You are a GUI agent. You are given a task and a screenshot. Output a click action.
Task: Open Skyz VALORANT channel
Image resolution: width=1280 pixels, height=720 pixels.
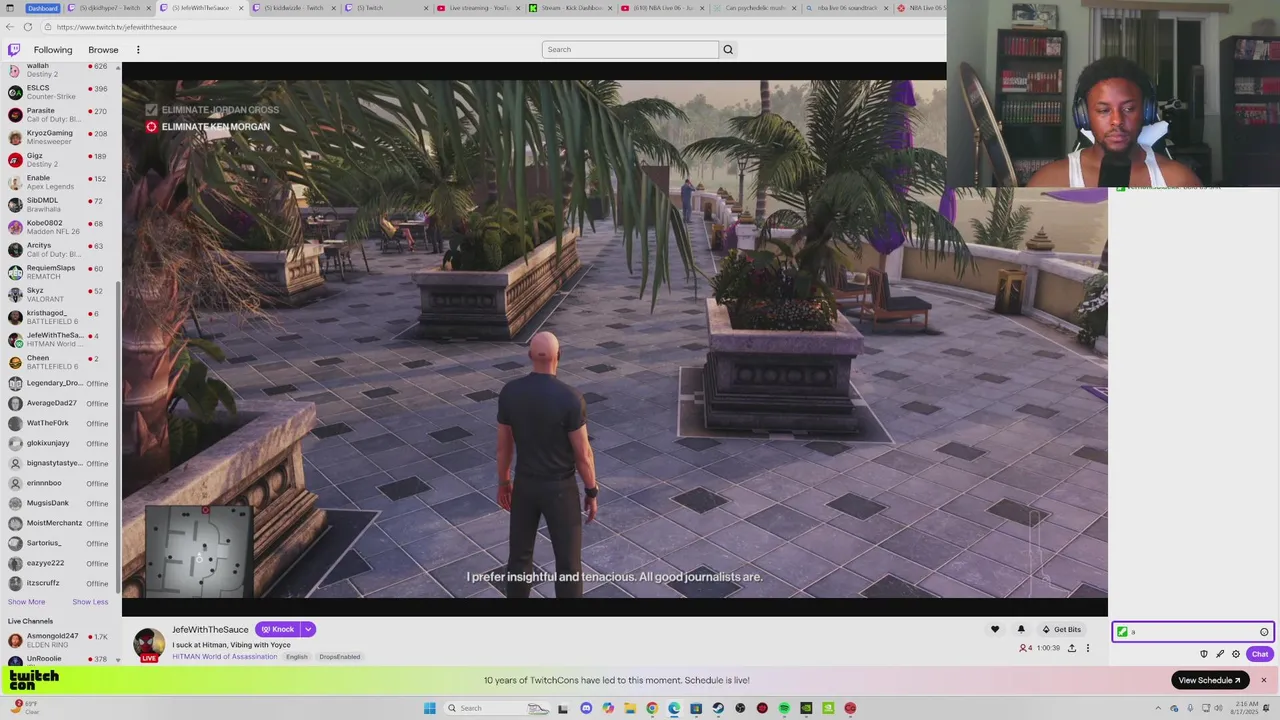(x=60, y=295)
